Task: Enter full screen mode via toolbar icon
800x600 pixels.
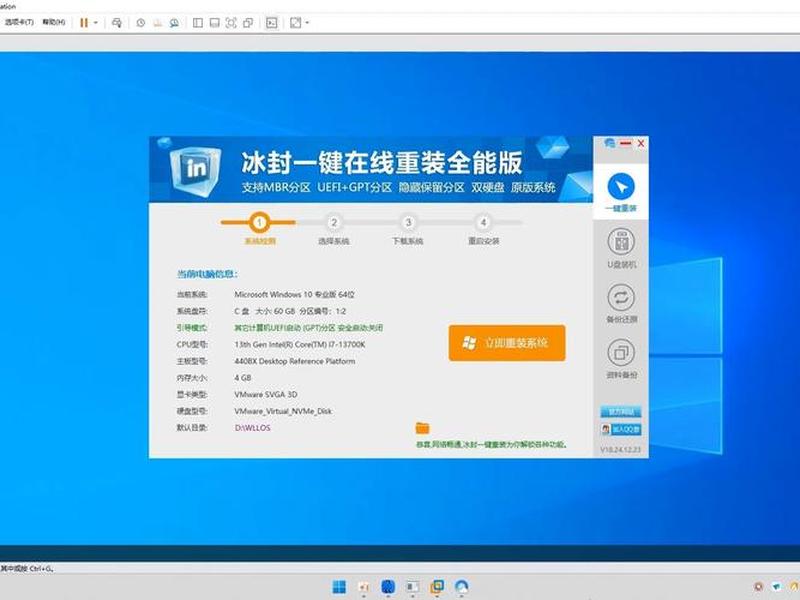Action: [x=231, y=22]
